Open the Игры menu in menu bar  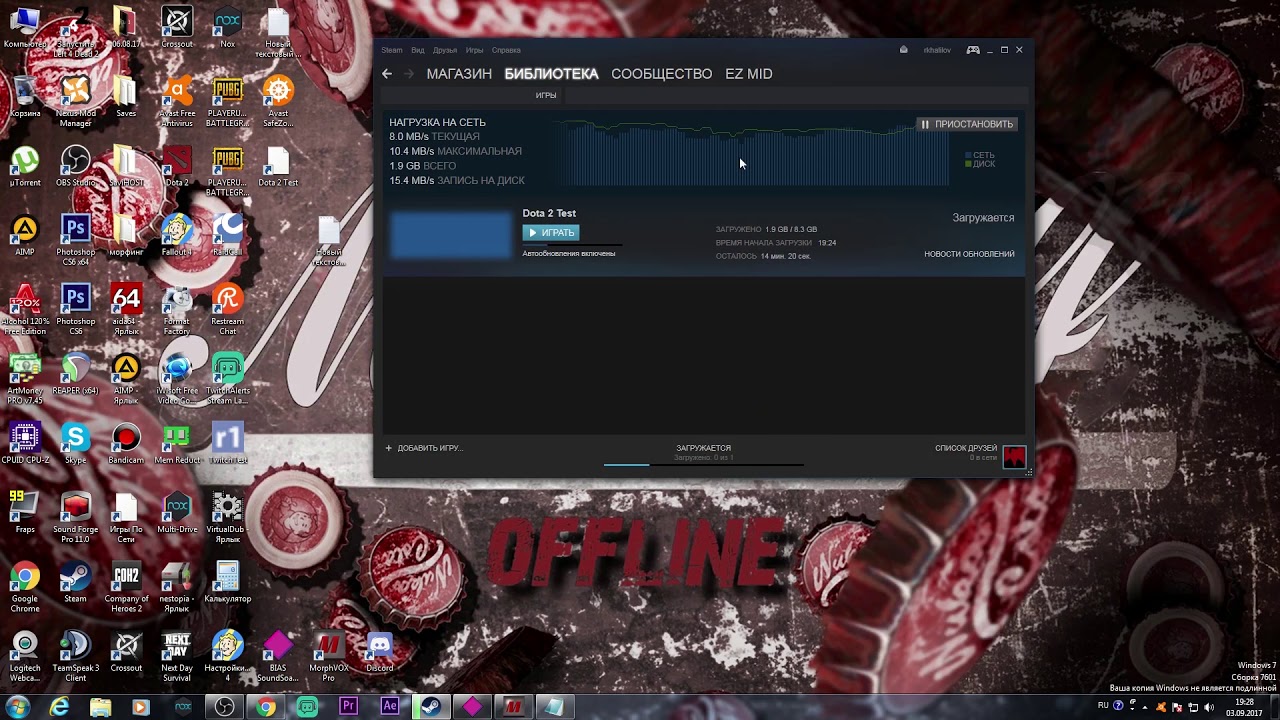tap(474, 50)
